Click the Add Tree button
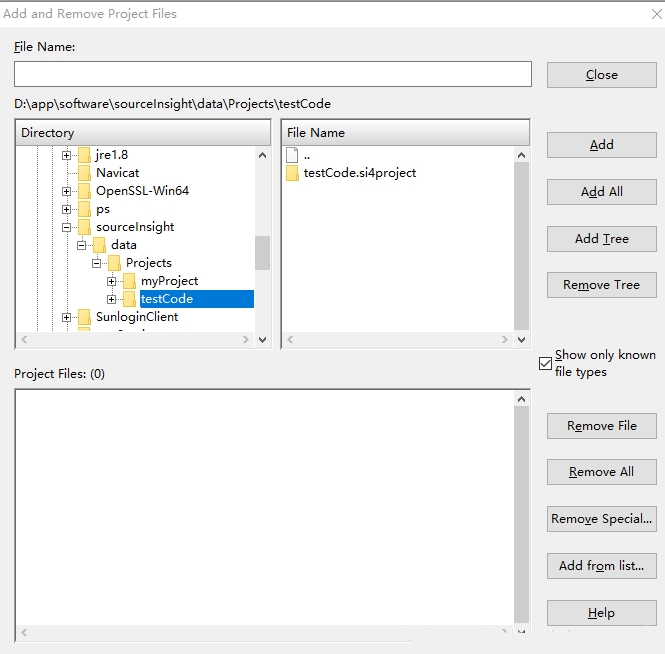 pyautogui.click(x=601, y=239)
